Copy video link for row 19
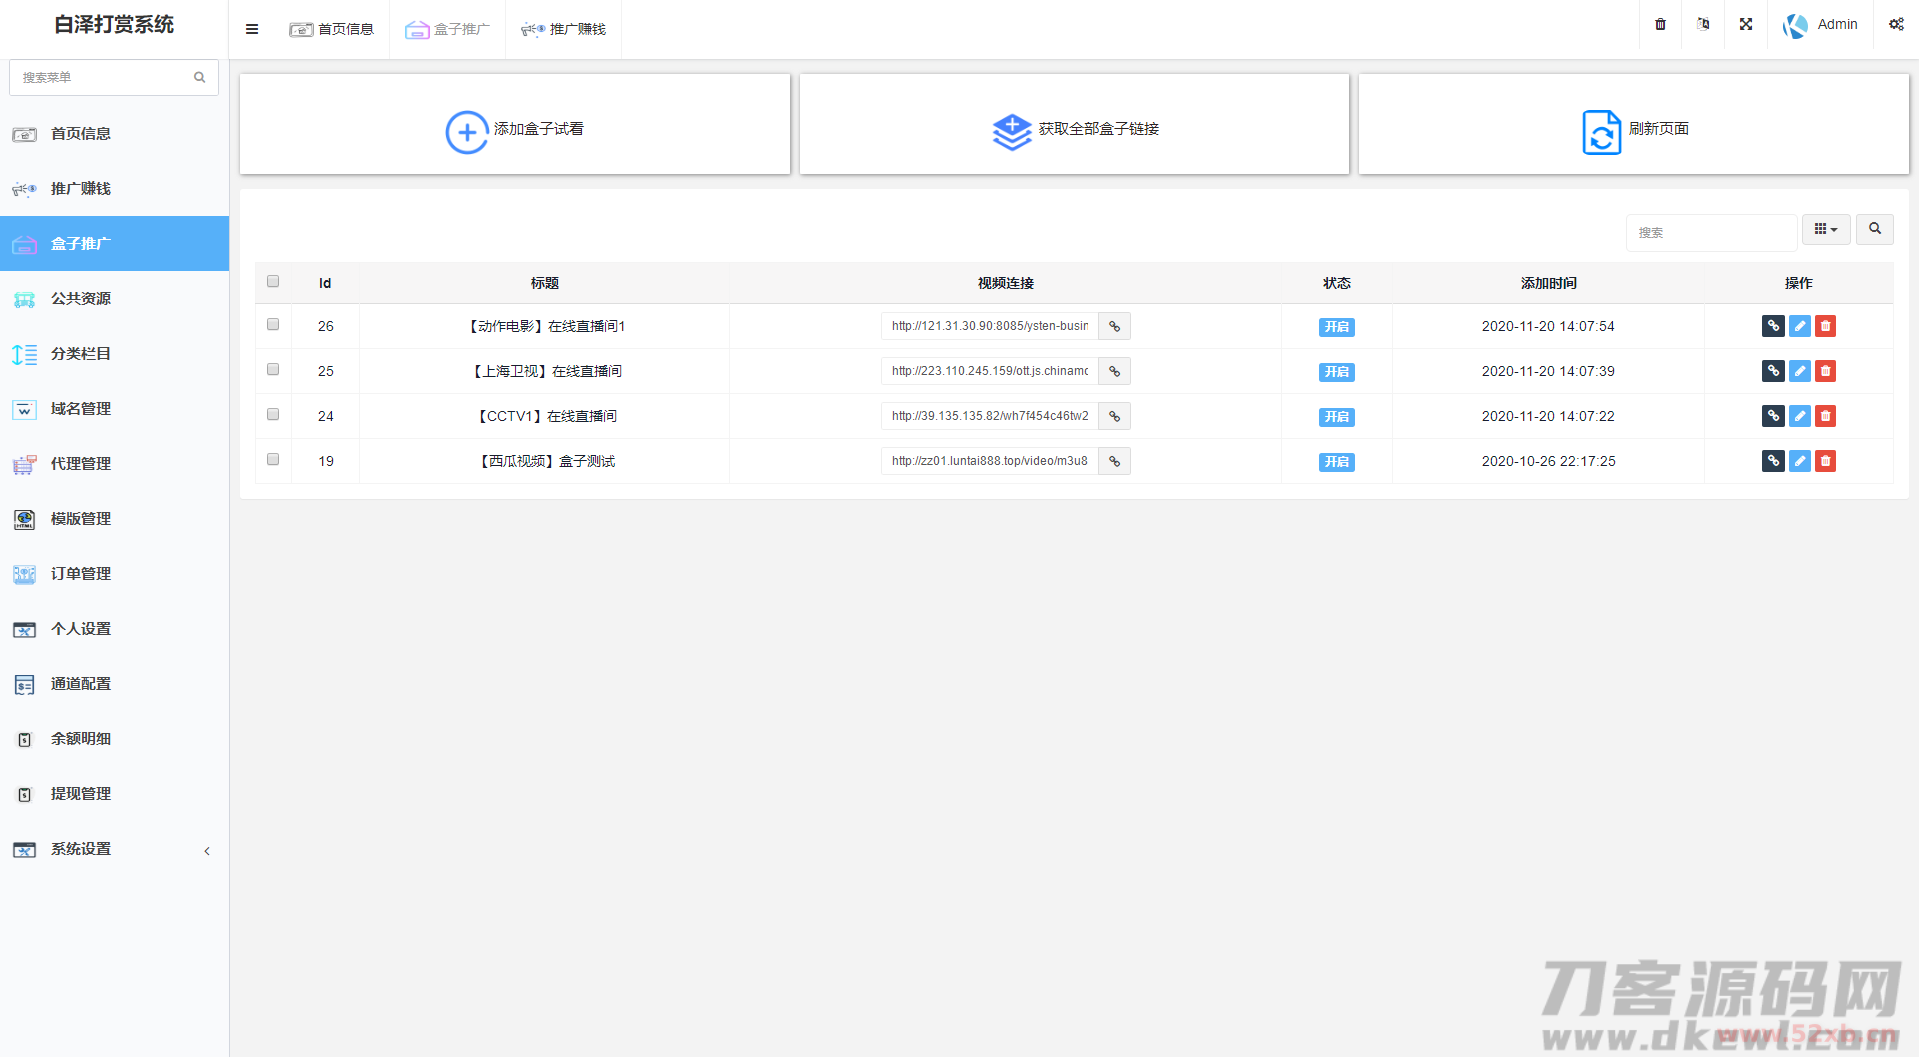 coord(1114,461)
